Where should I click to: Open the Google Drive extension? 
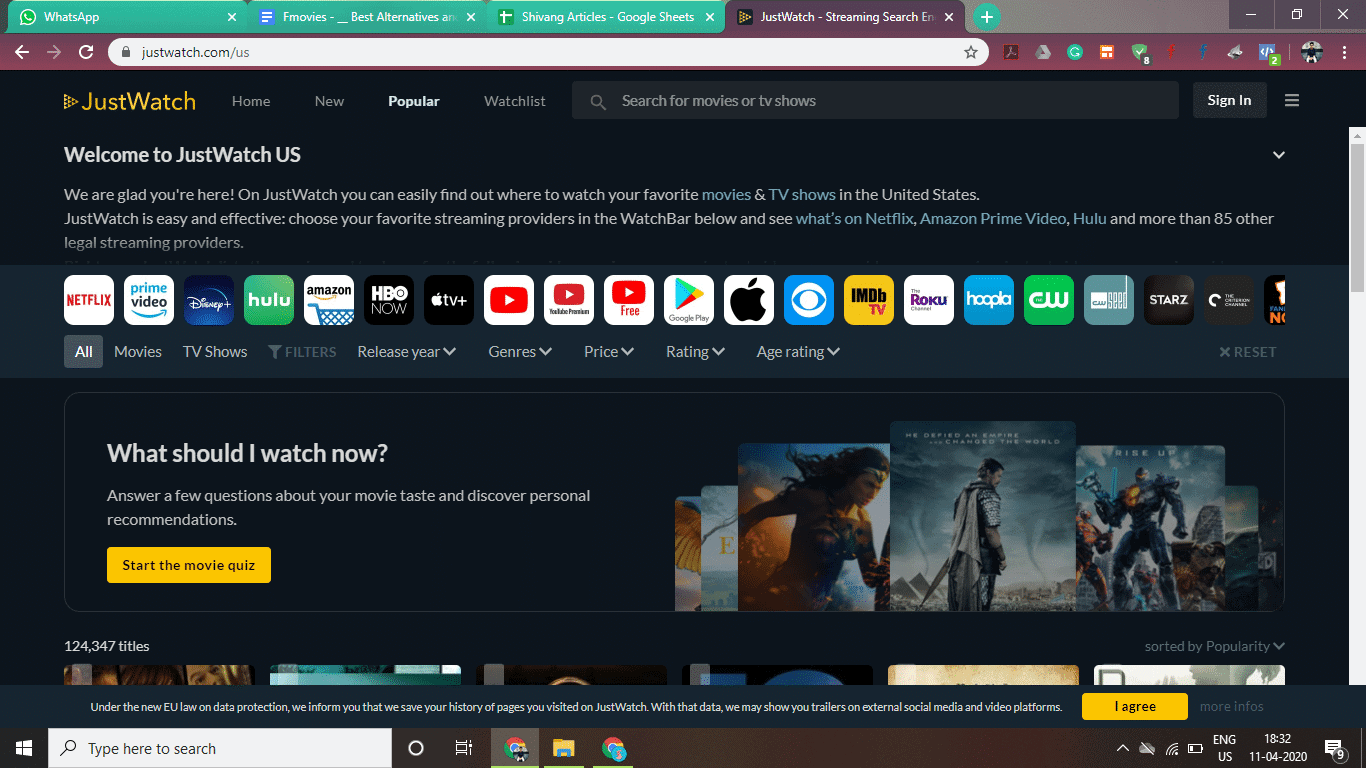tap(1043, 52)
